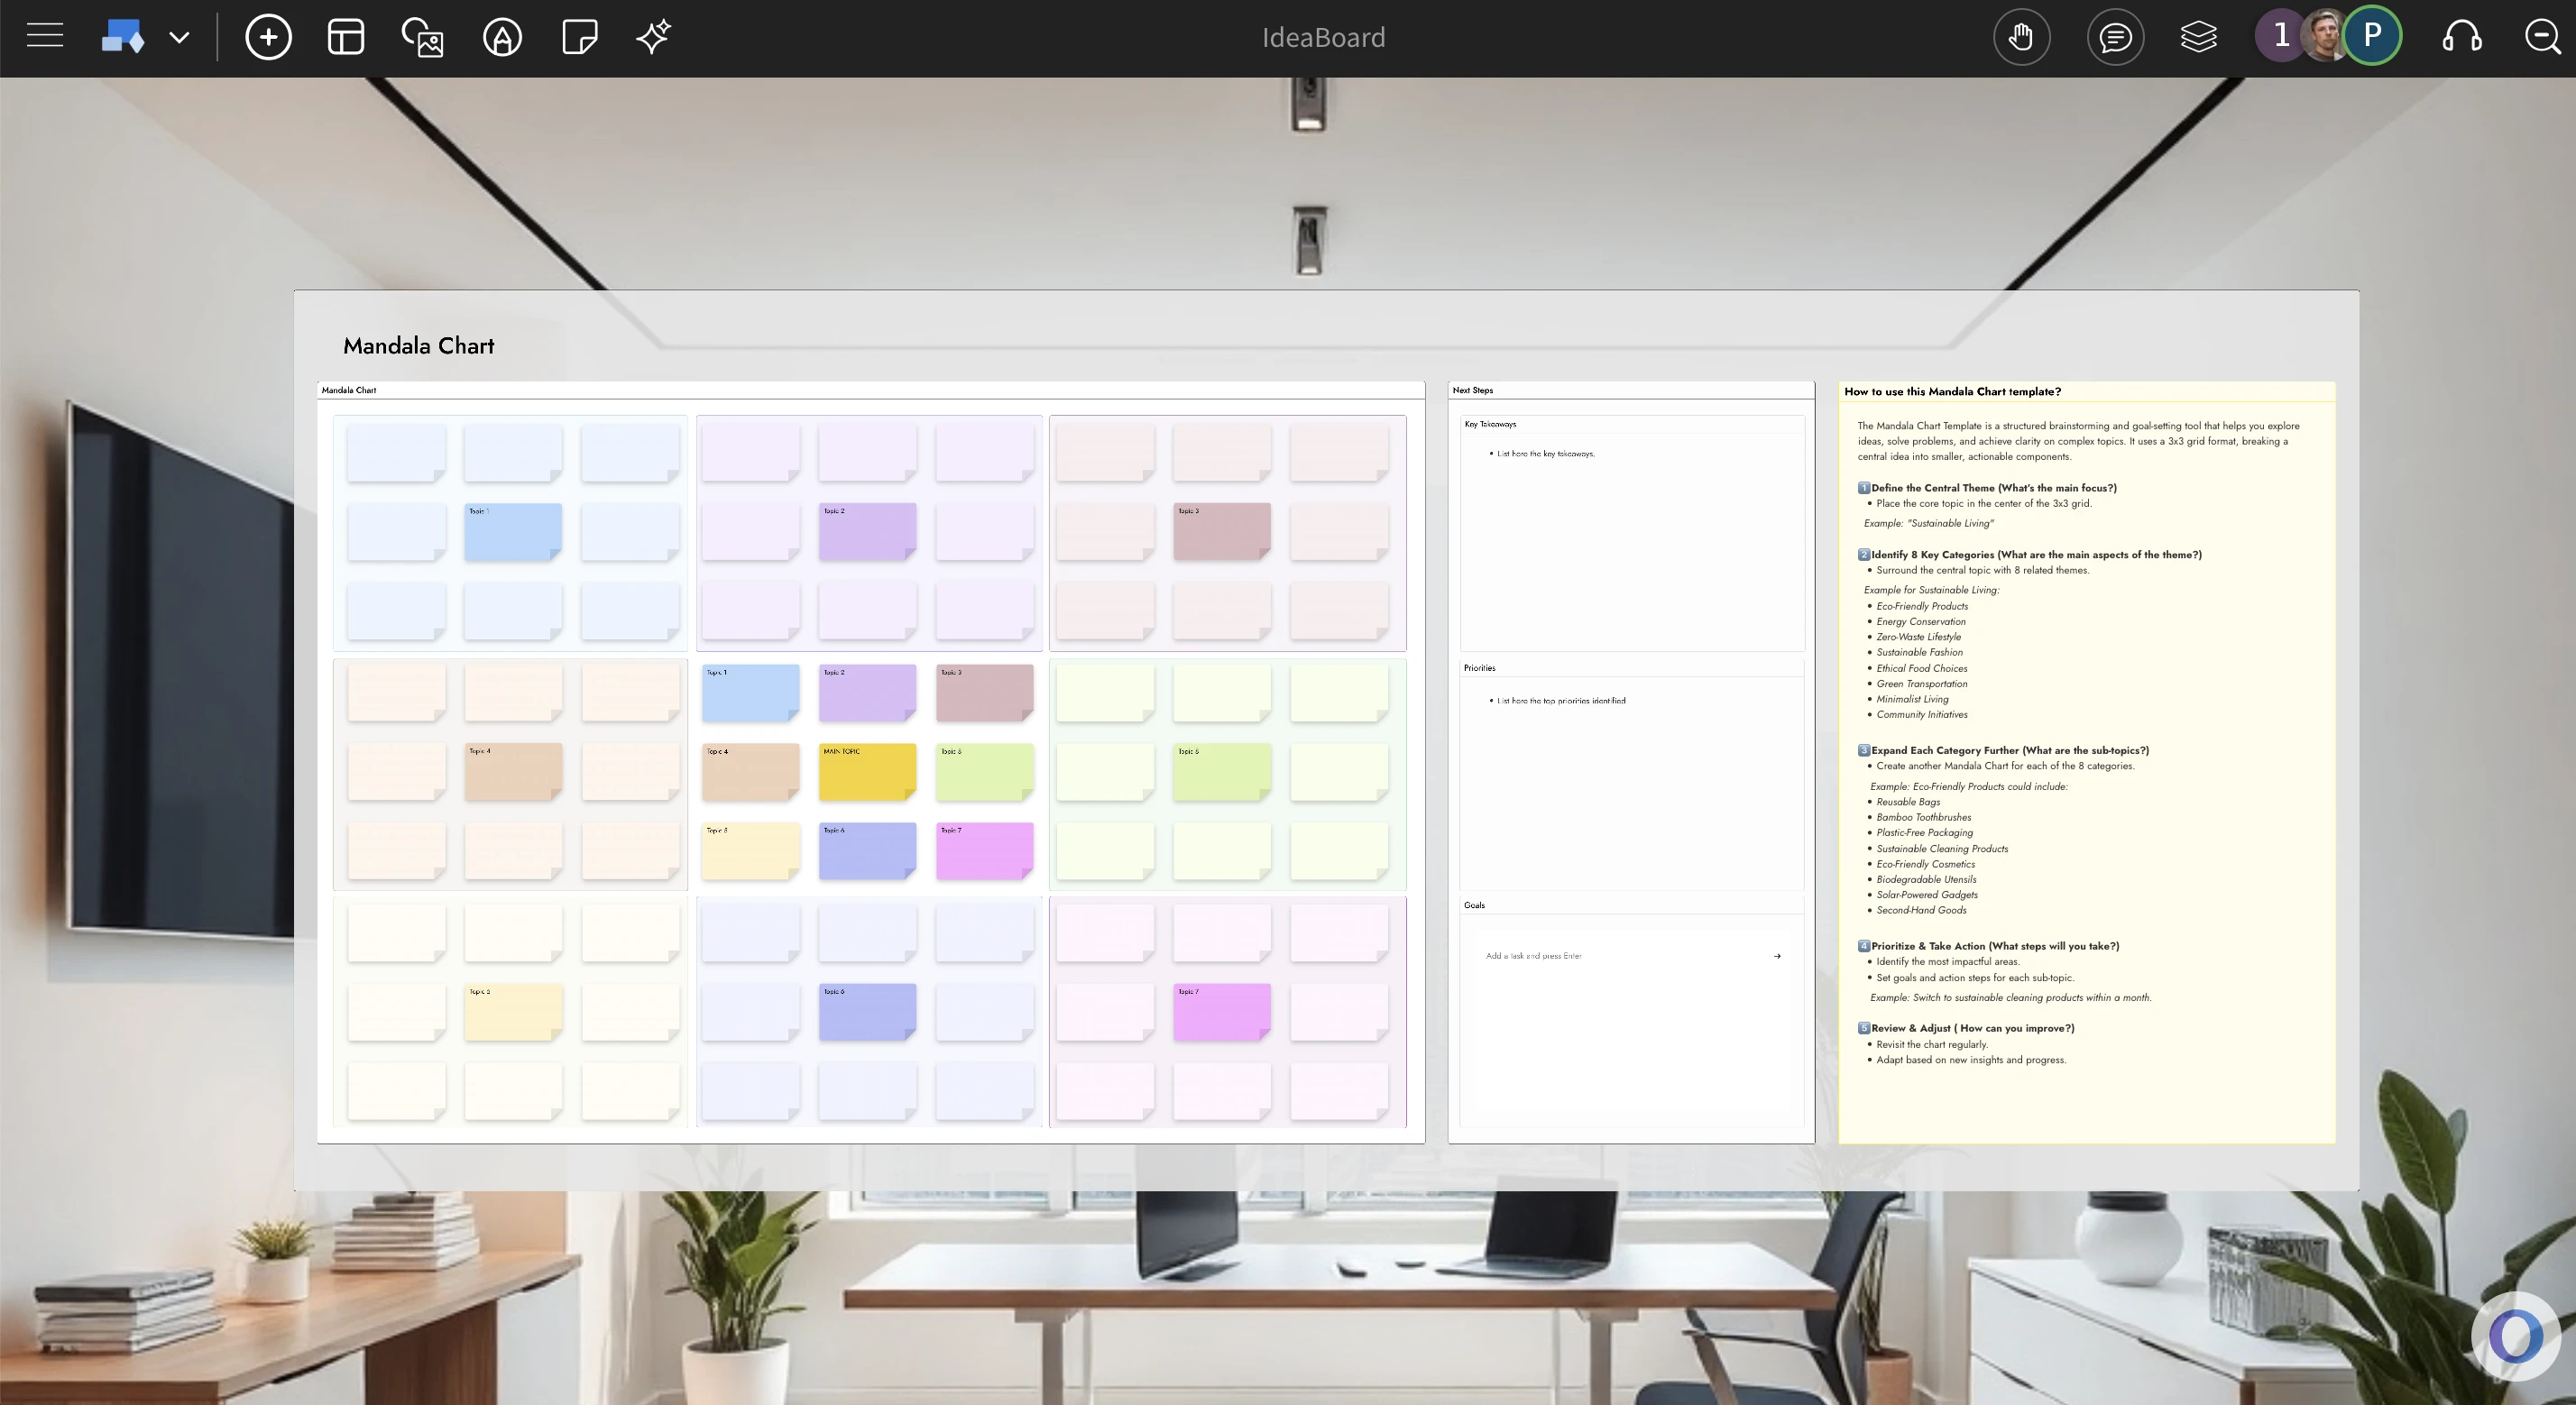Select the text shape tool

click(502, 38)
